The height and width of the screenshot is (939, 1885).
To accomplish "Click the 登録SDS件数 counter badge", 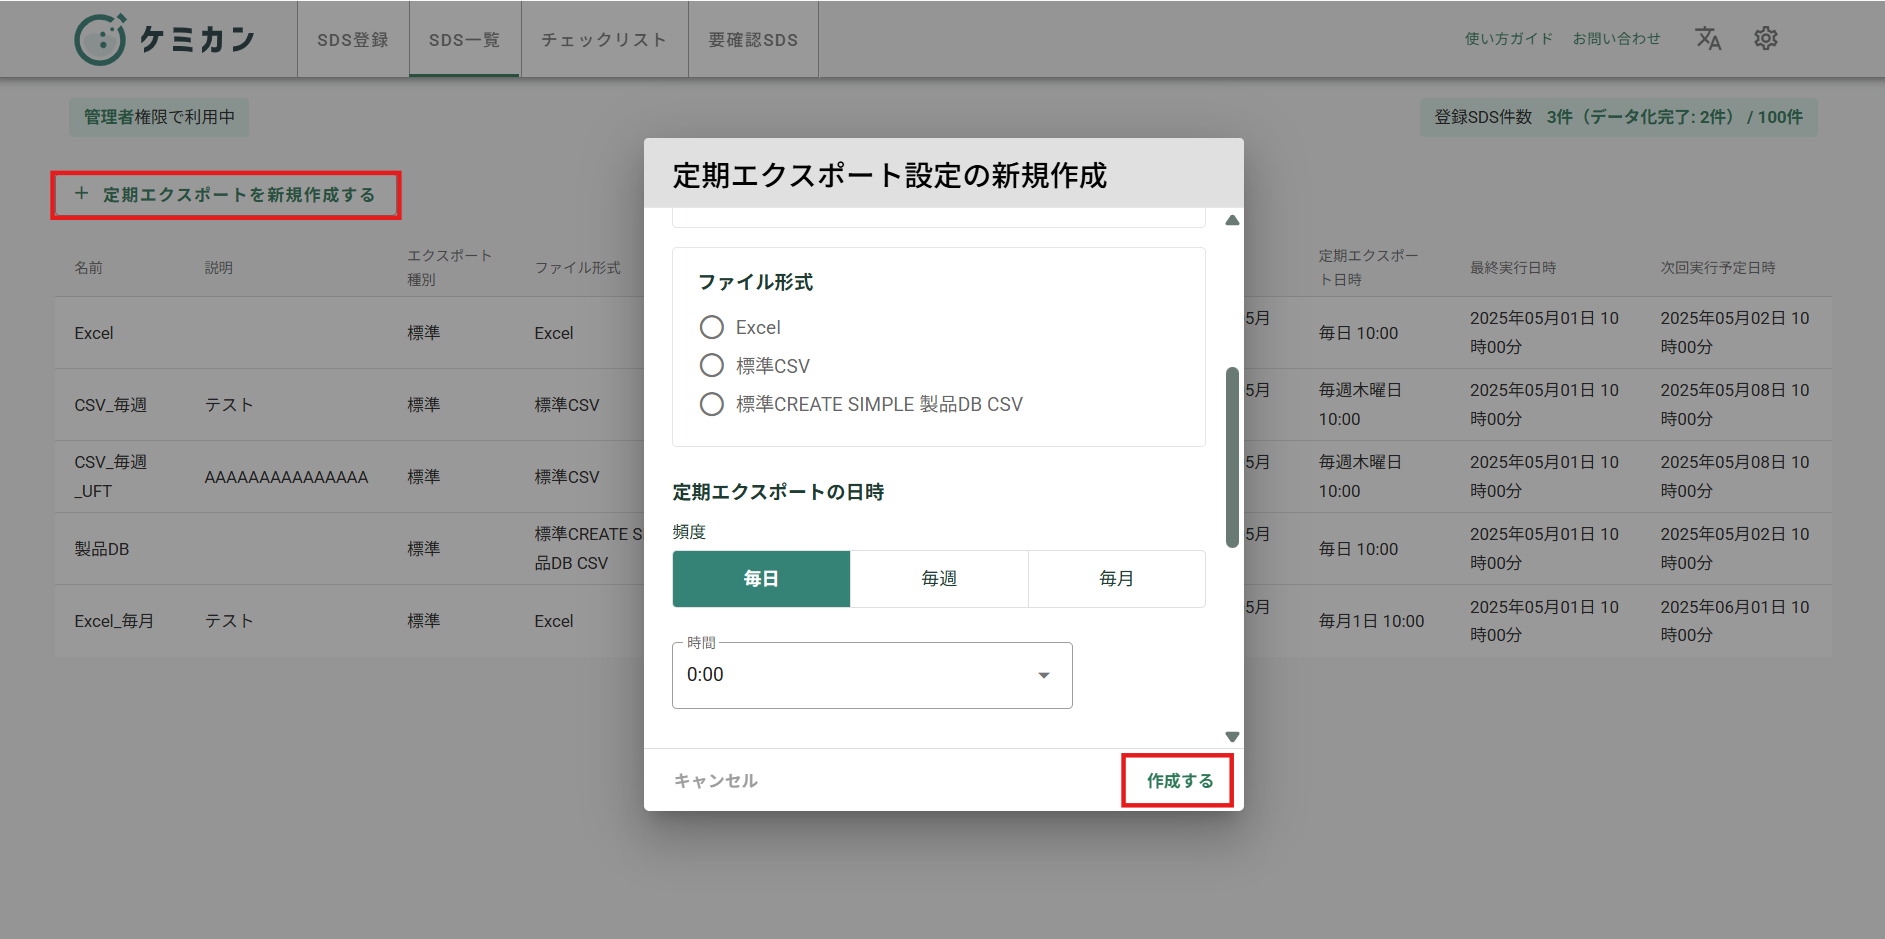I will [x=1618, y=117].
